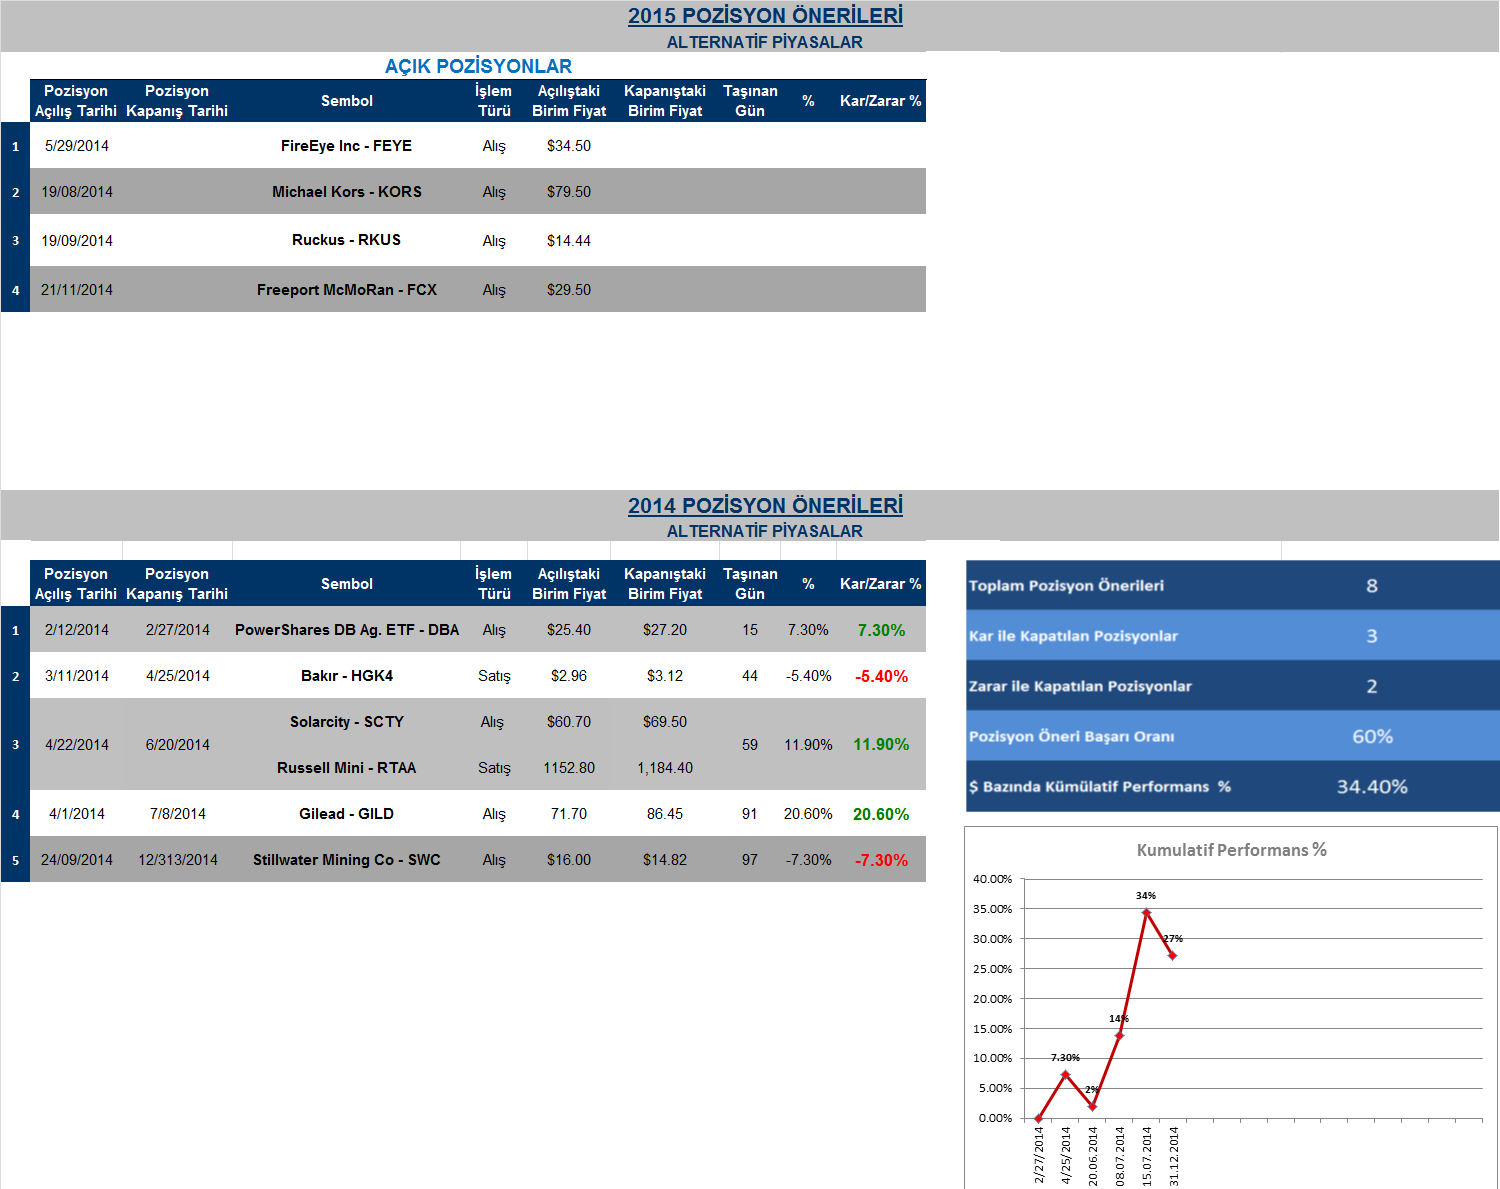
Task: Click the 27% data point on chart
Action: [1172, 955]
